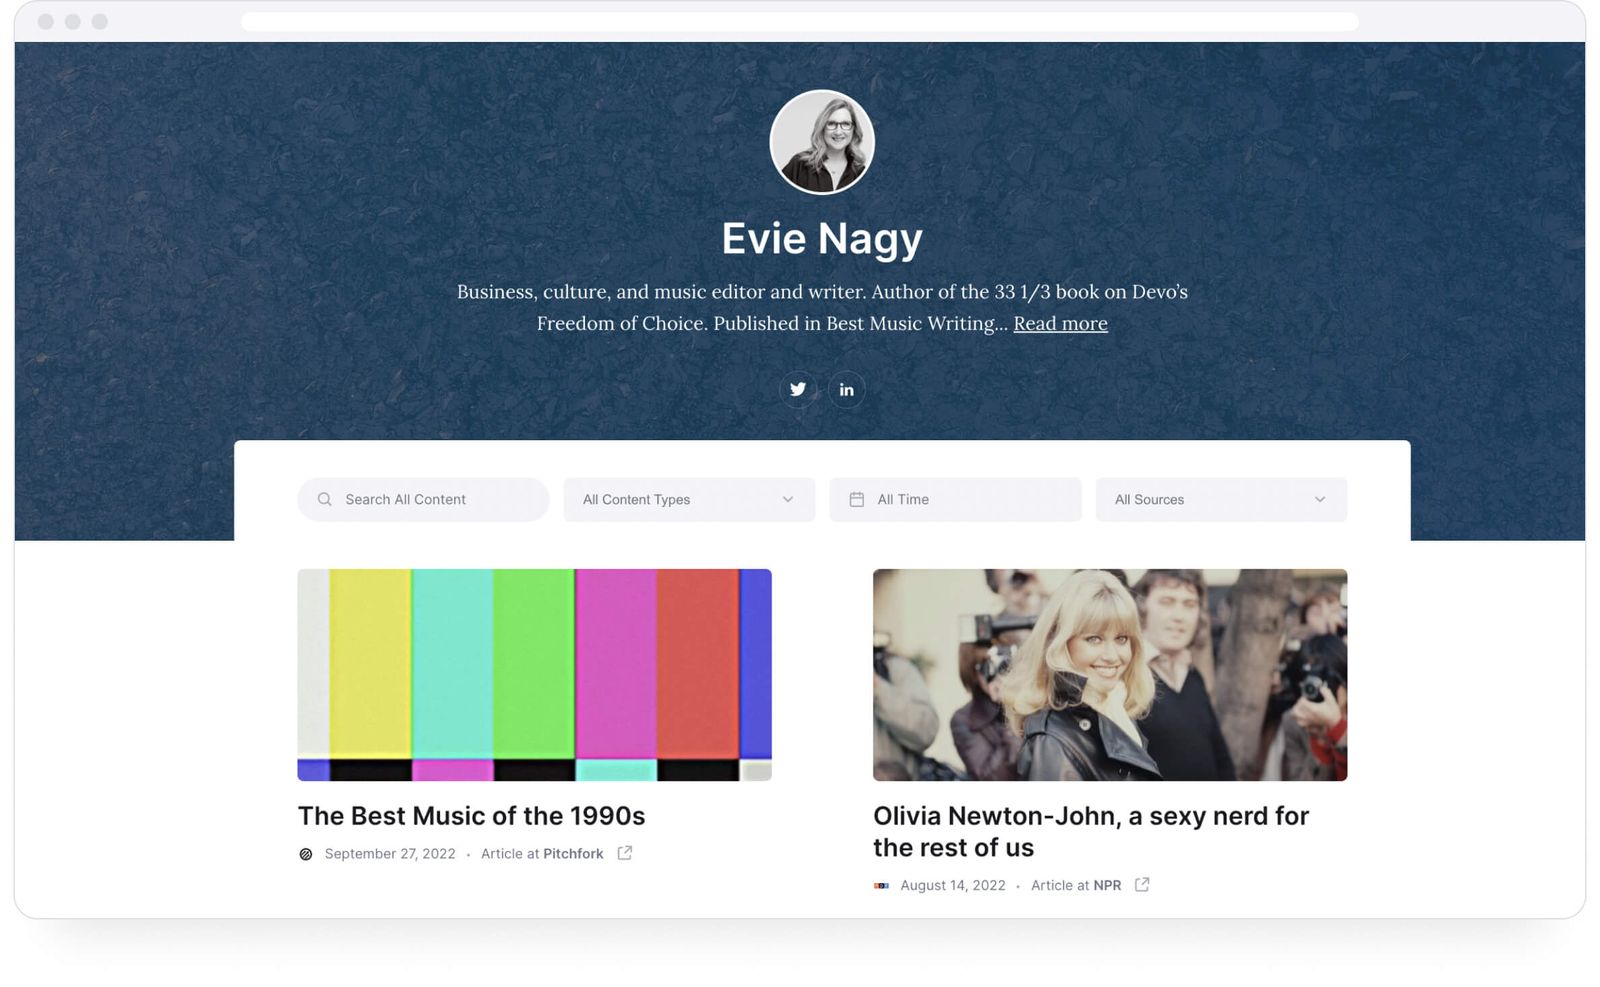This screenshot has height=987, width=1600.
Task: Open the Read more link in the bio
Action: [x=1059, y=323]
